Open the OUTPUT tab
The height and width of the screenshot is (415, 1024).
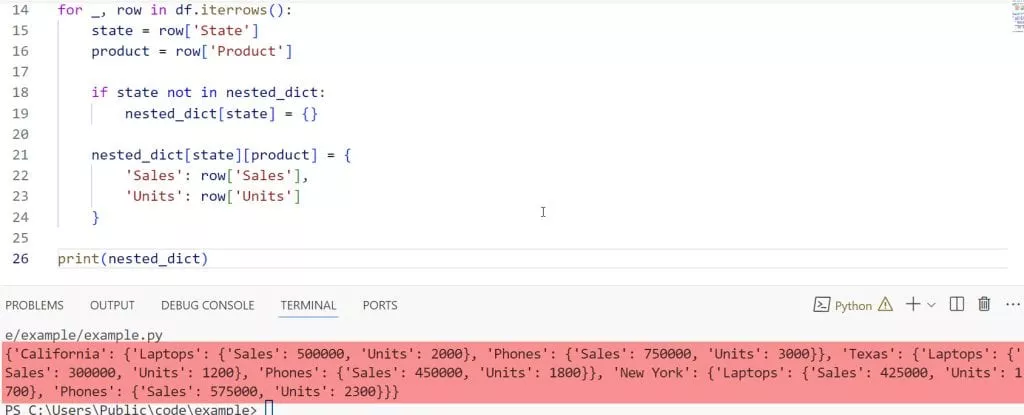pyautogui.click(x=112, y=305)
